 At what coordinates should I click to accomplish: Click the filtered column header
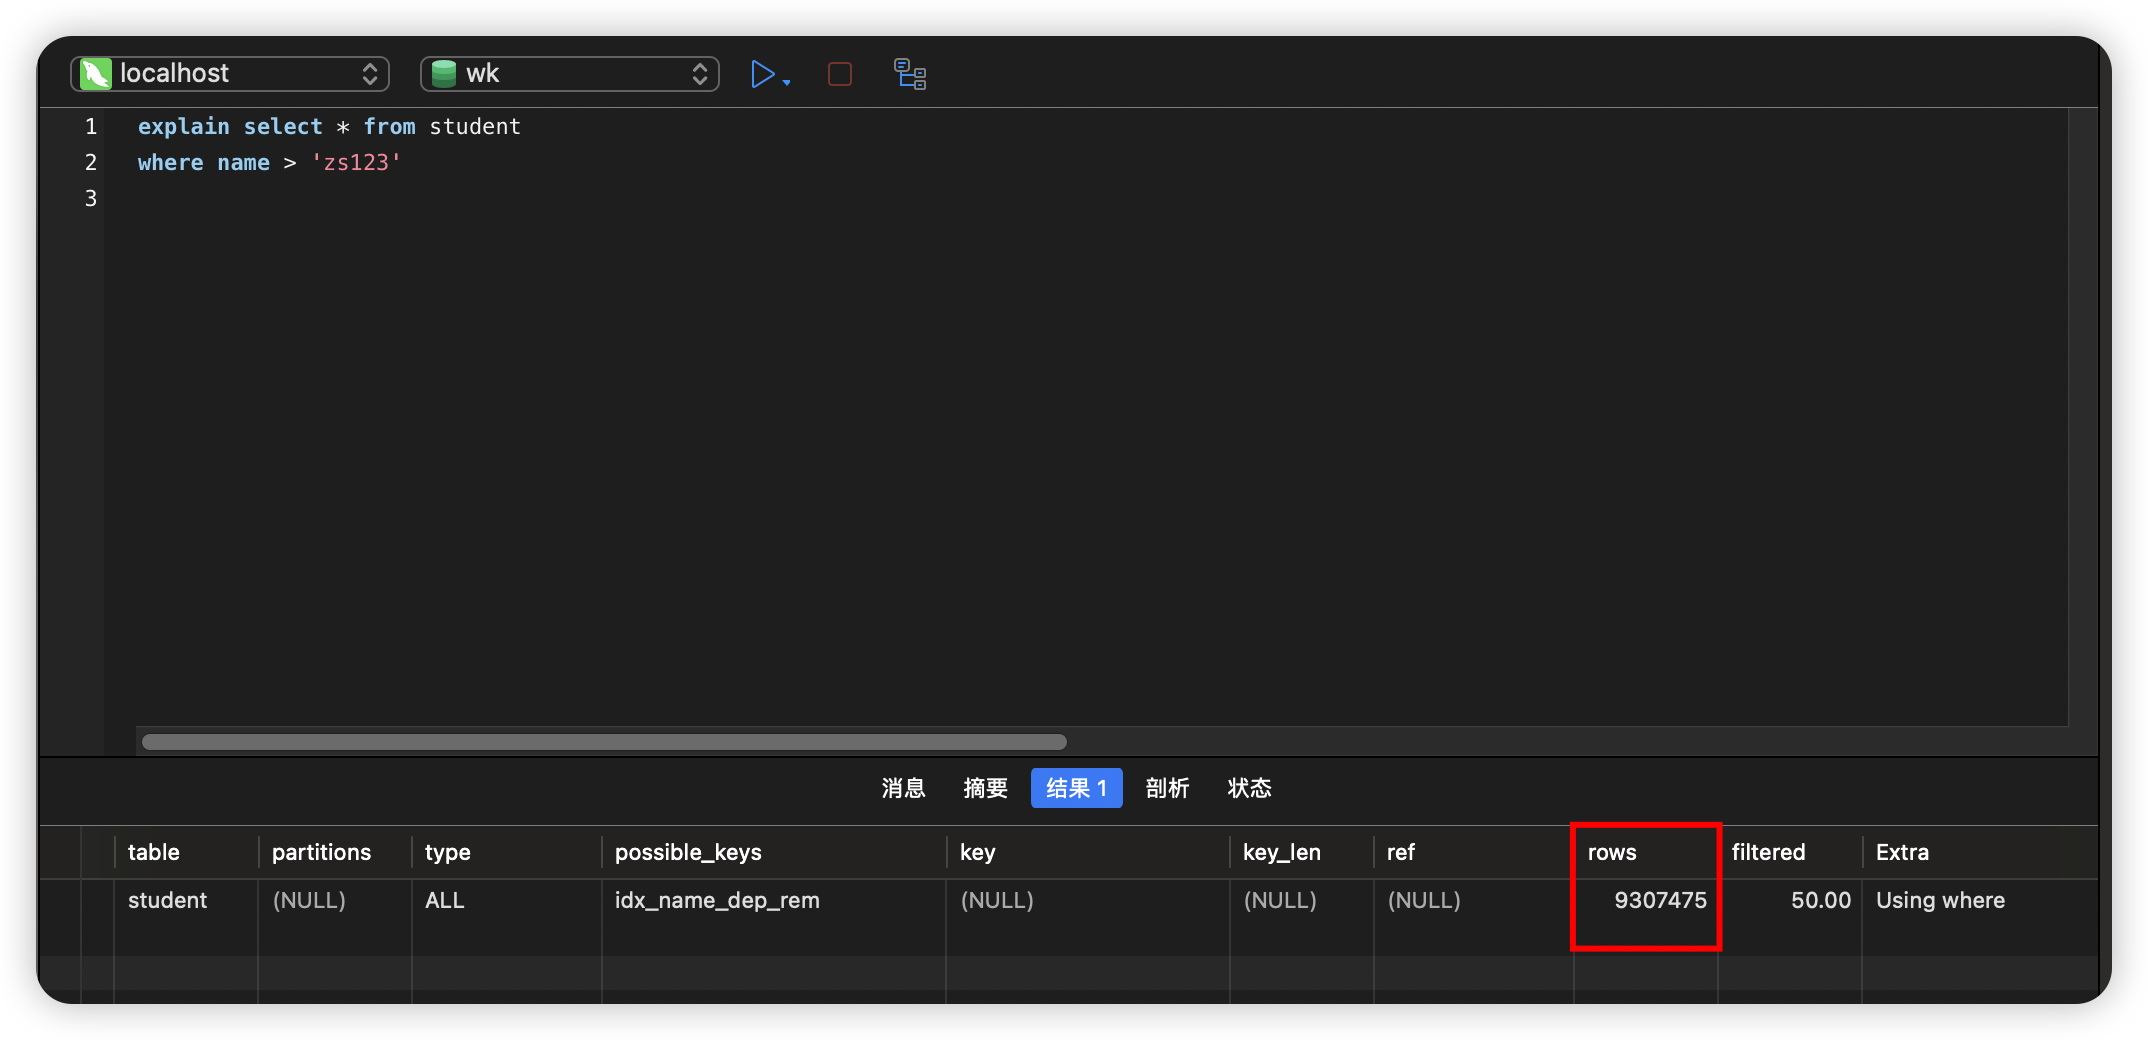1790,852
